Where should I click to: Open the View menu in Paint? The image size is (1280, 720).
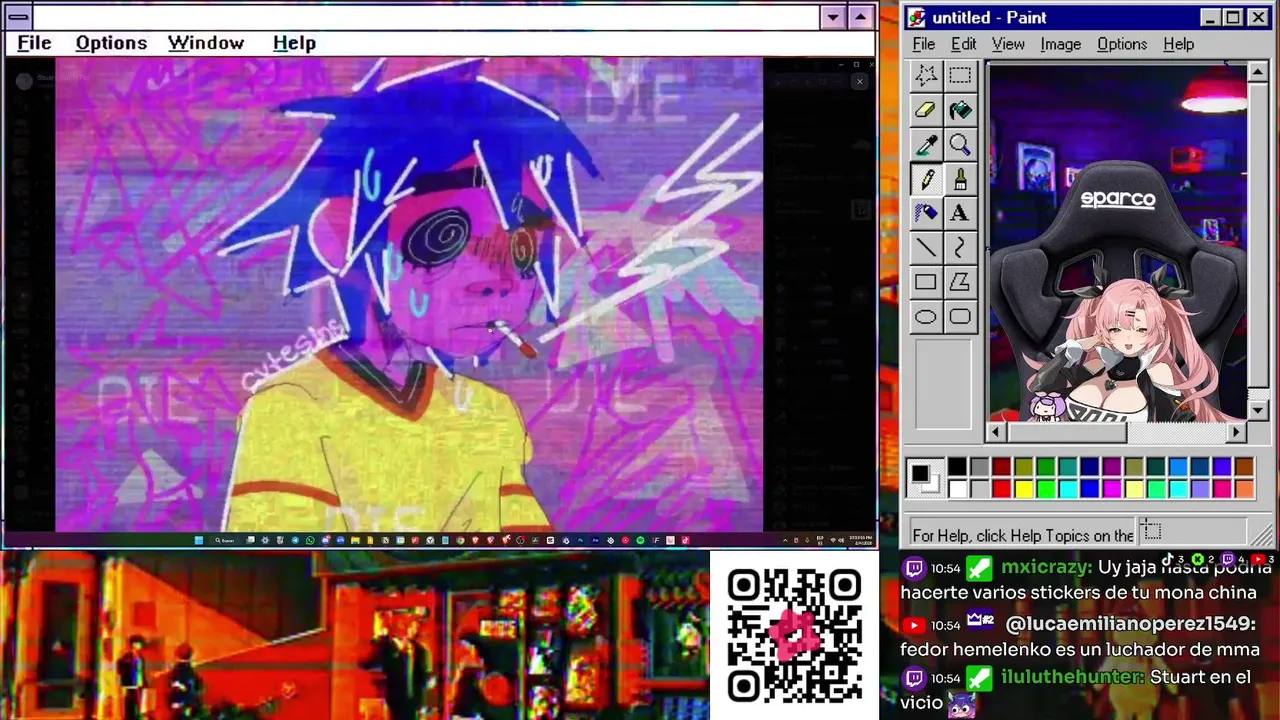click(1008, 44)
